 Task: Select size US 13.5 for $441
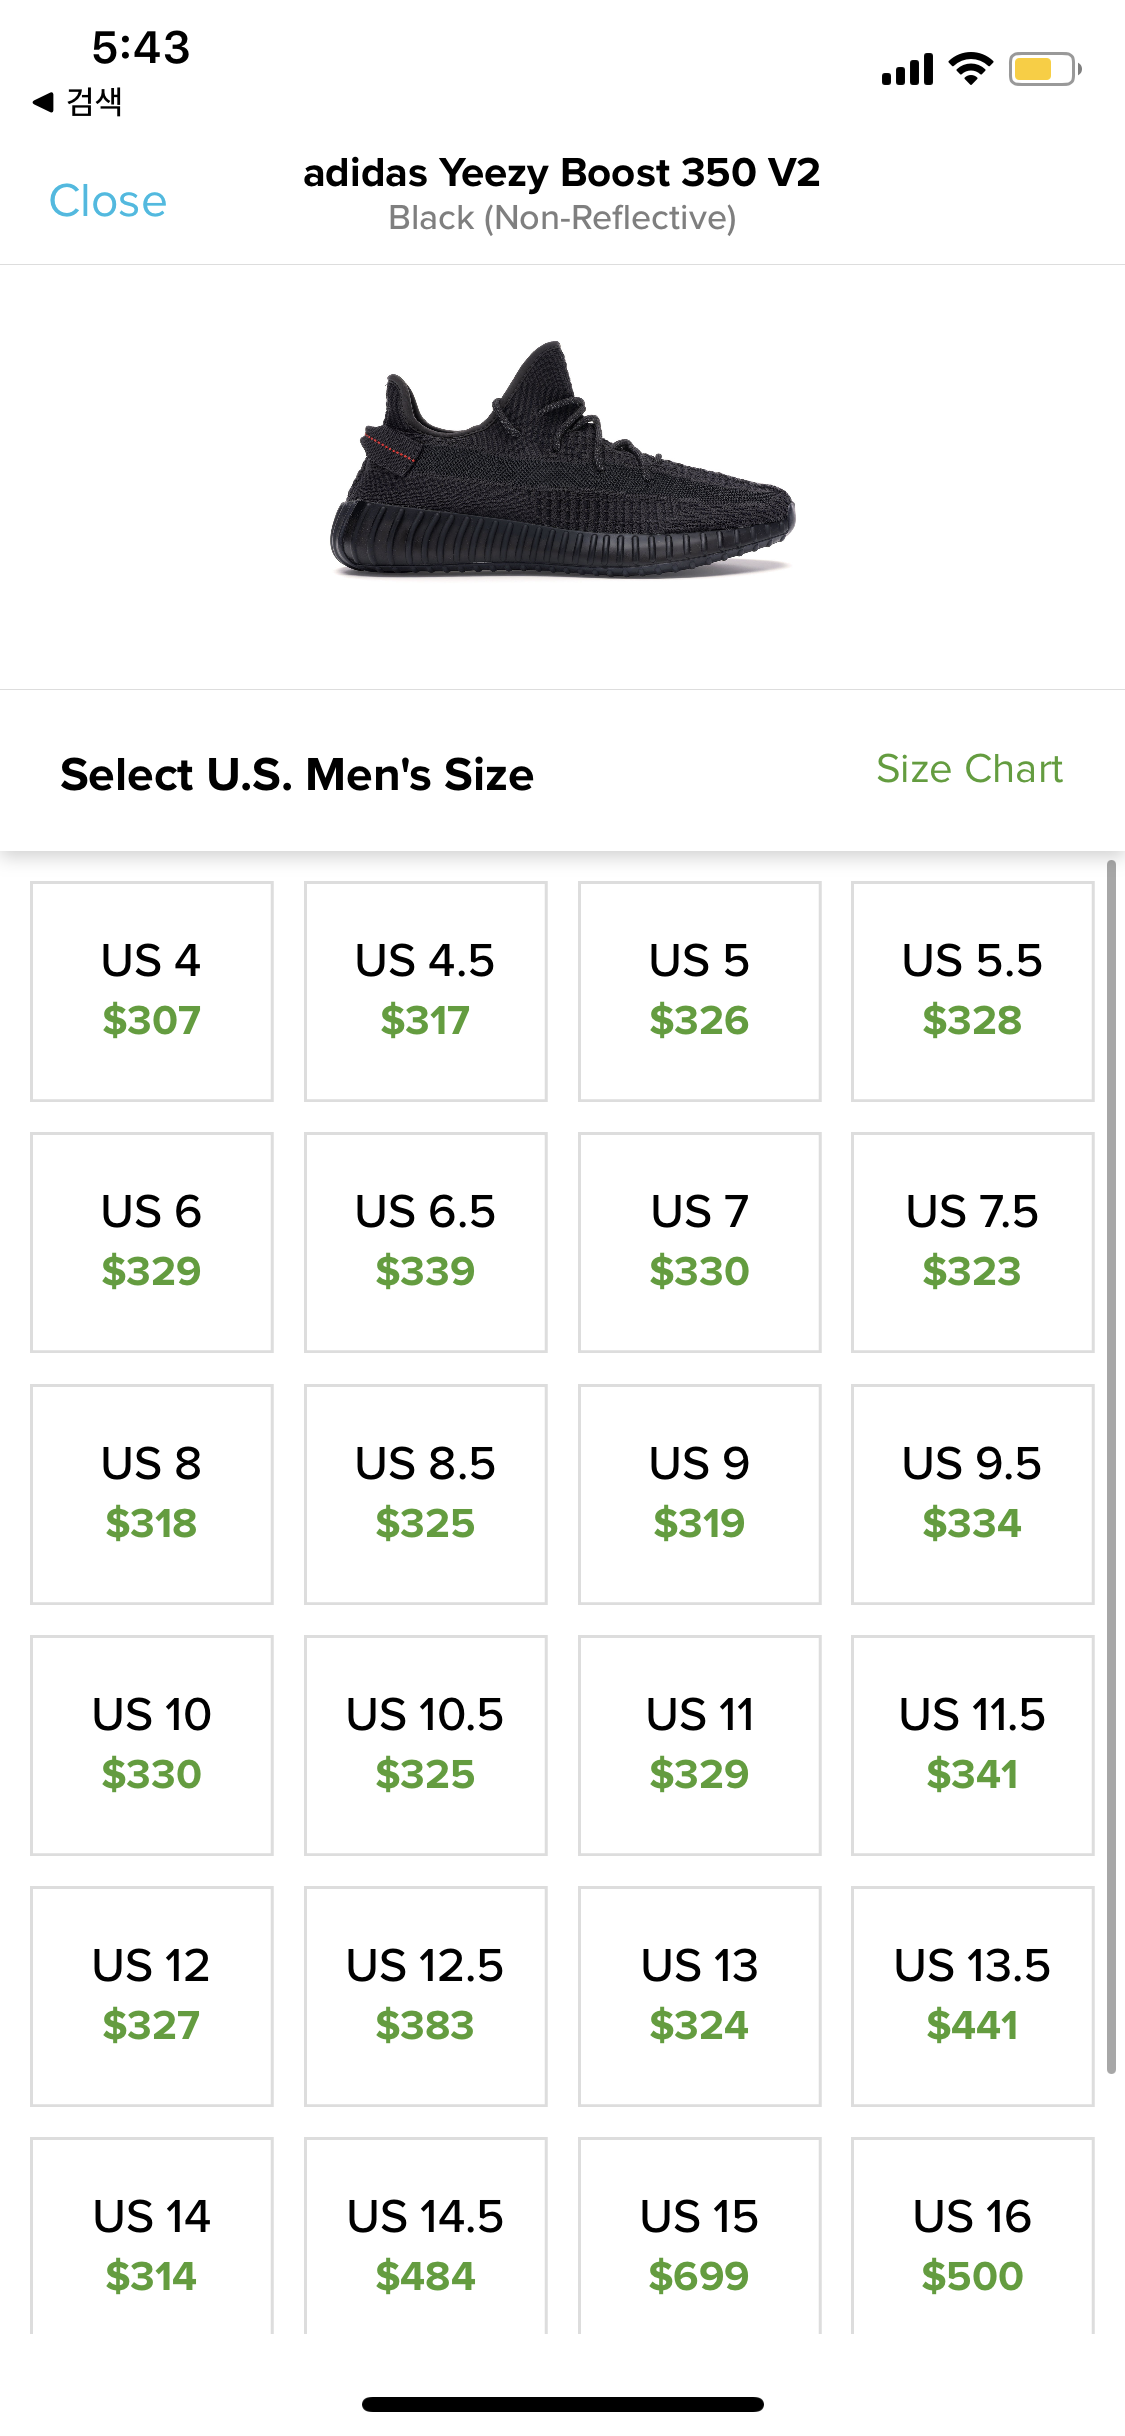click(x=972, y=1996)
